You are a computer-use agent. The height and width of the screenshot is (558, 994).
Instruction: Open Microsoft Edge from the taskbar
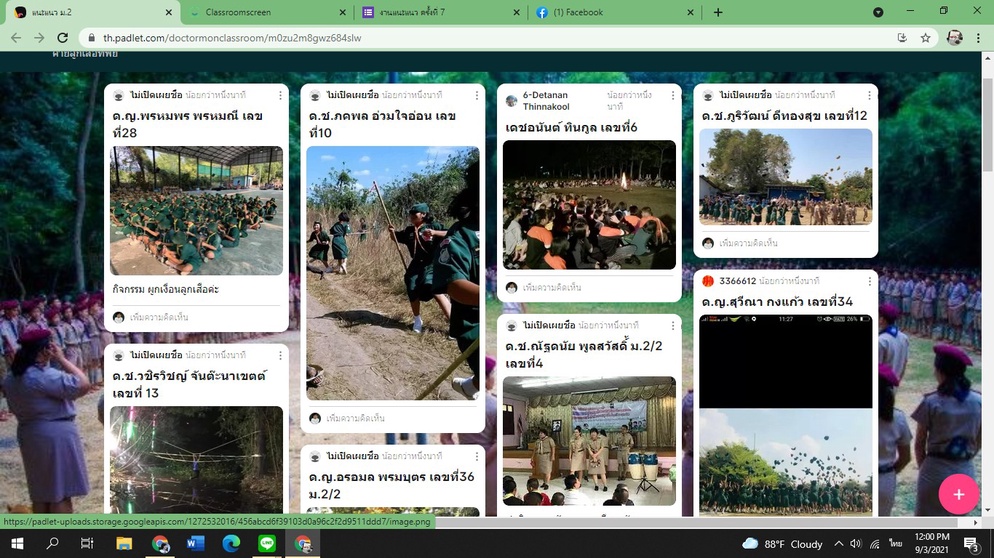click(x=231, y=544)
